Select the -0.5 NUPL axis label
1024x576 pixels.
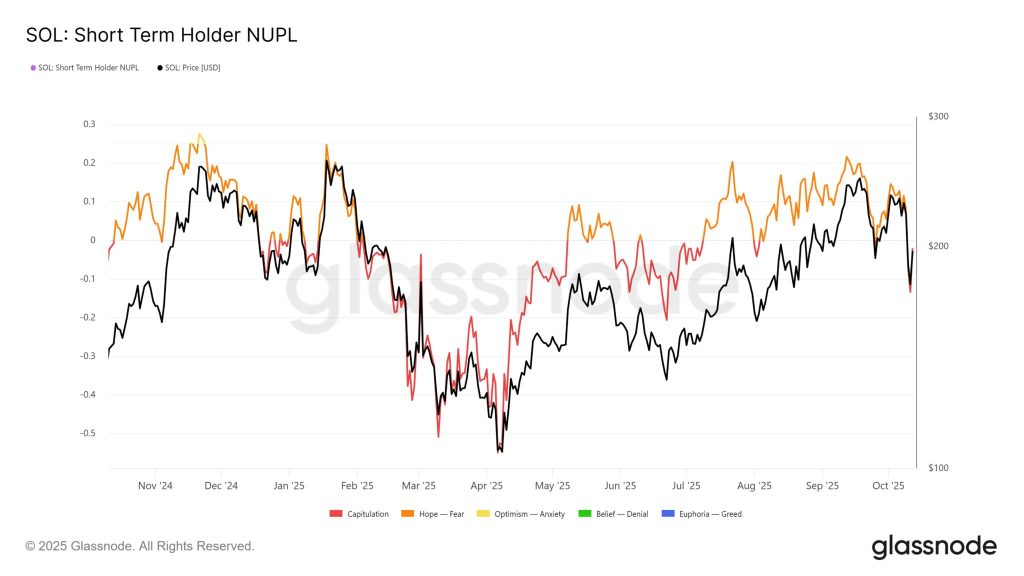[x=87, y=433]
